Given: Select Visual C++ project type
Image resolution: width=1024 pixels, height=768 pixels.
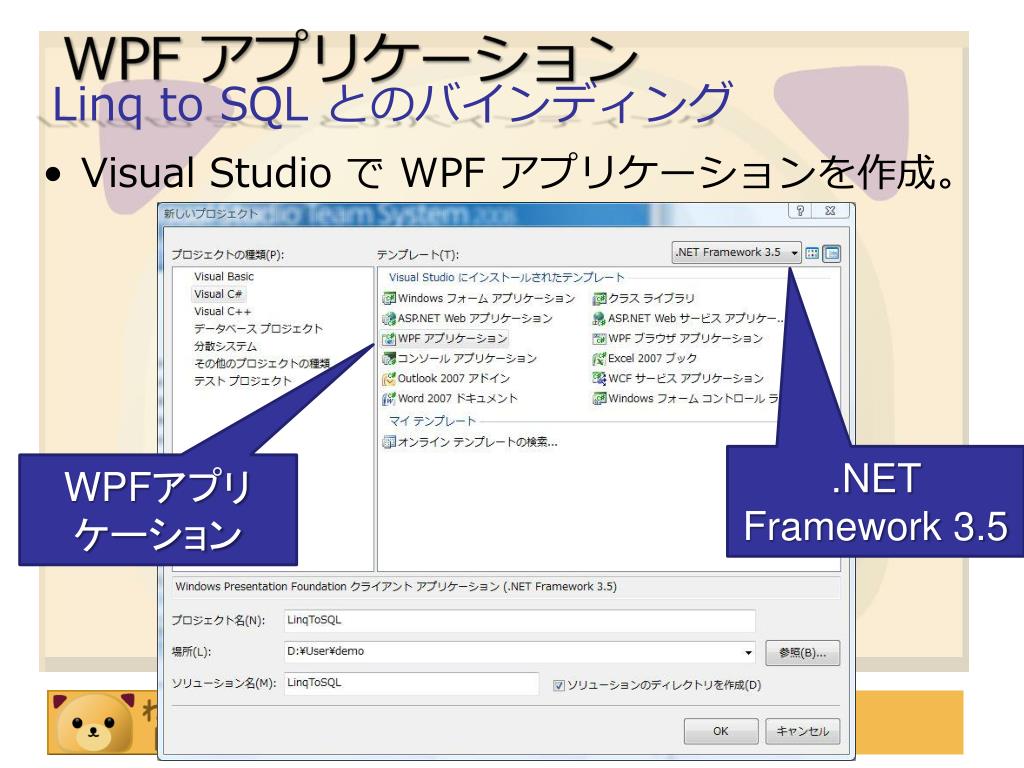Looking at the screenshot, I should click(x=222, y=312).
